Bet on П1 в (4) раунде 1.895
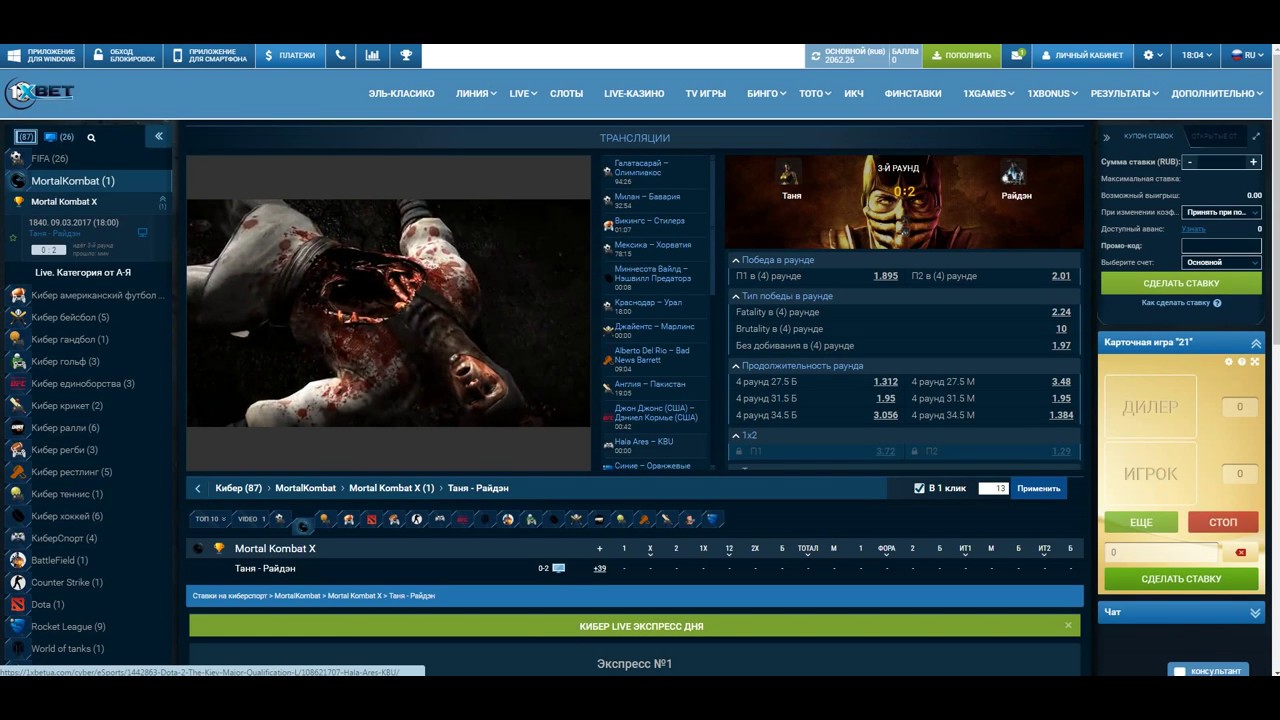The image size is (1280, 720). tap(885, 276)
